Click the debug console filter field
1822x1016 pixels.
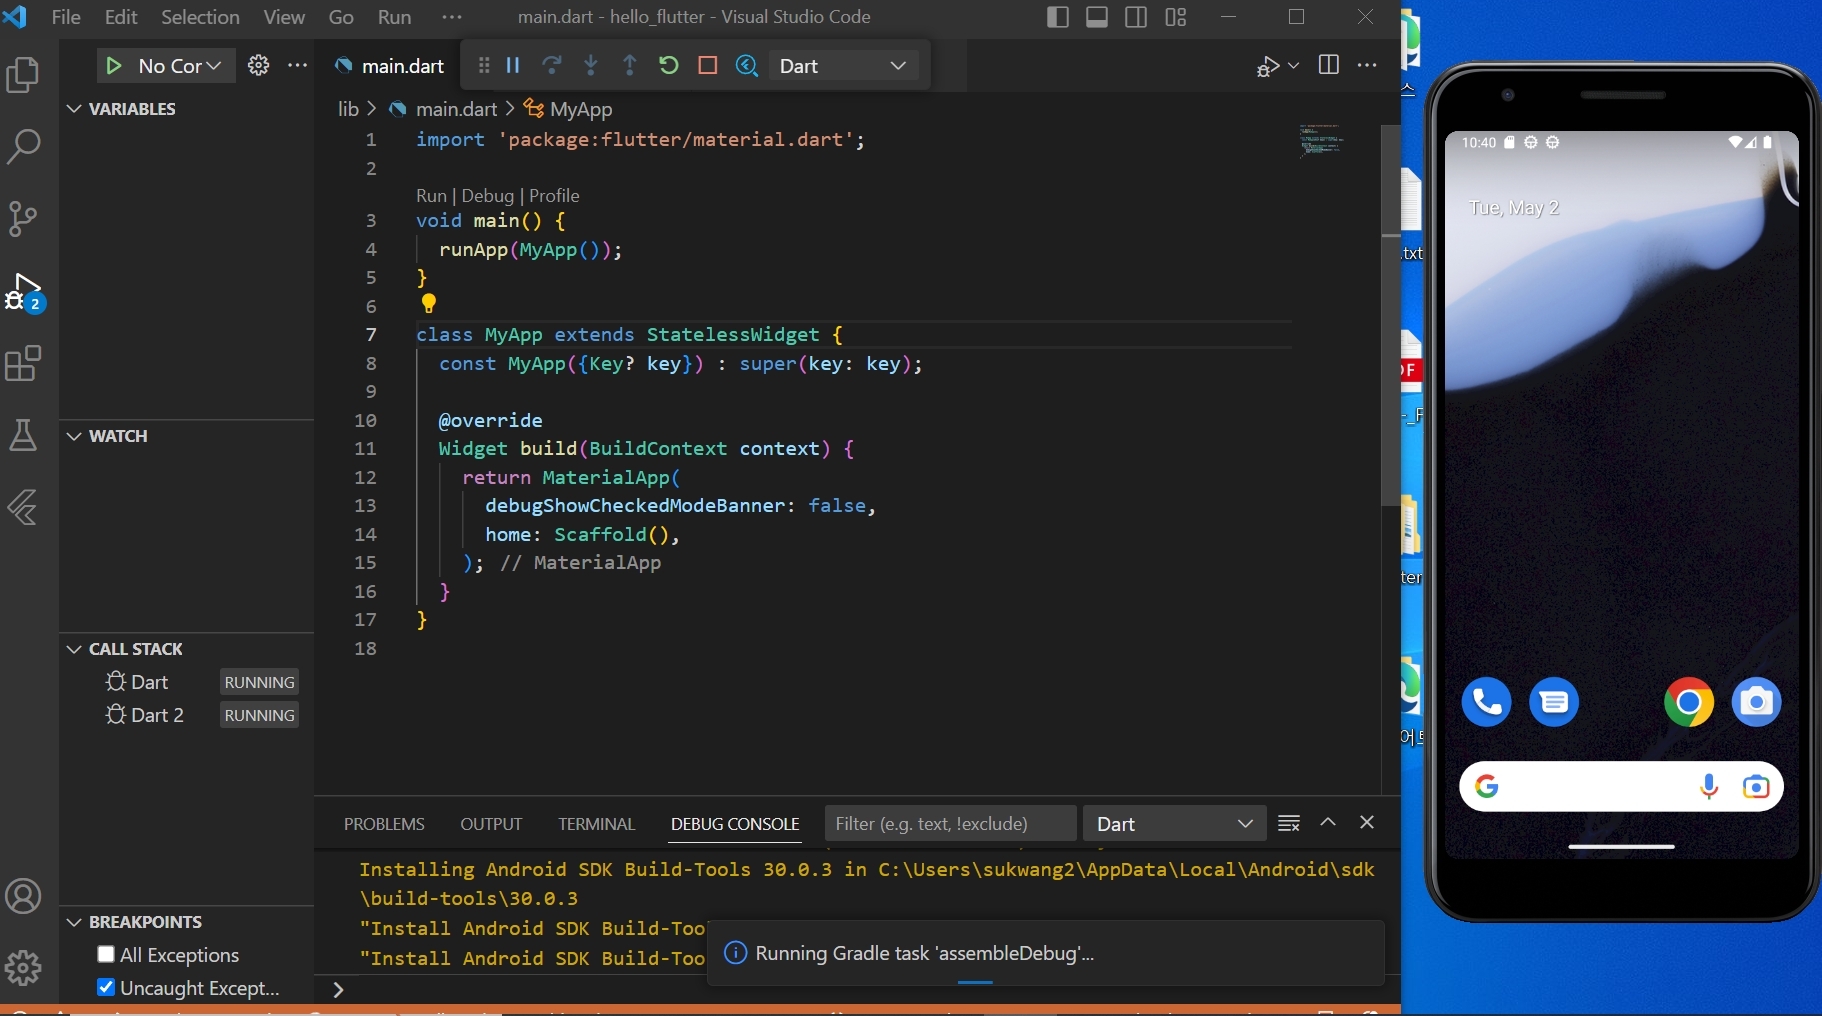pyautogui.click(x=950, y=823)
